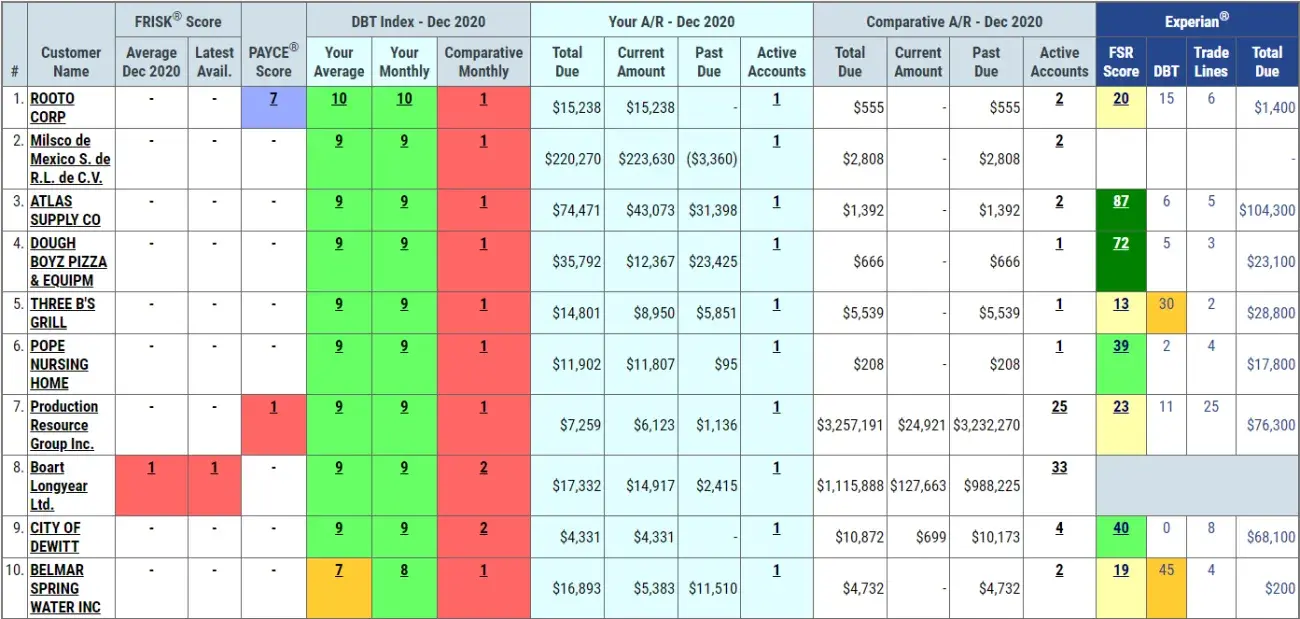Open ATLAS SUPPLY CO customer record

[x=65, y=210]
